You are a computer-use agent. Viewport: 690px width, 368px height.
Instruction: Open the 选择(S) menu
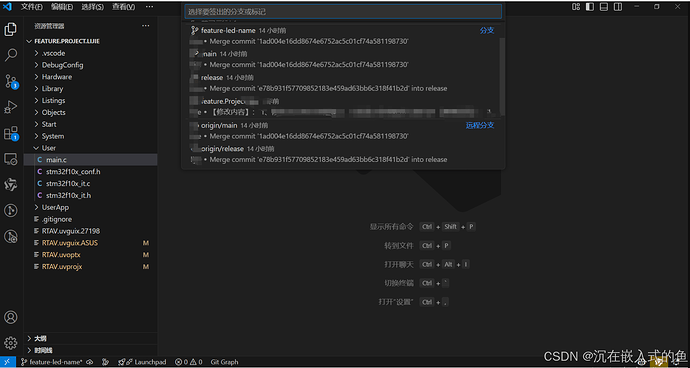pos(92,7)
